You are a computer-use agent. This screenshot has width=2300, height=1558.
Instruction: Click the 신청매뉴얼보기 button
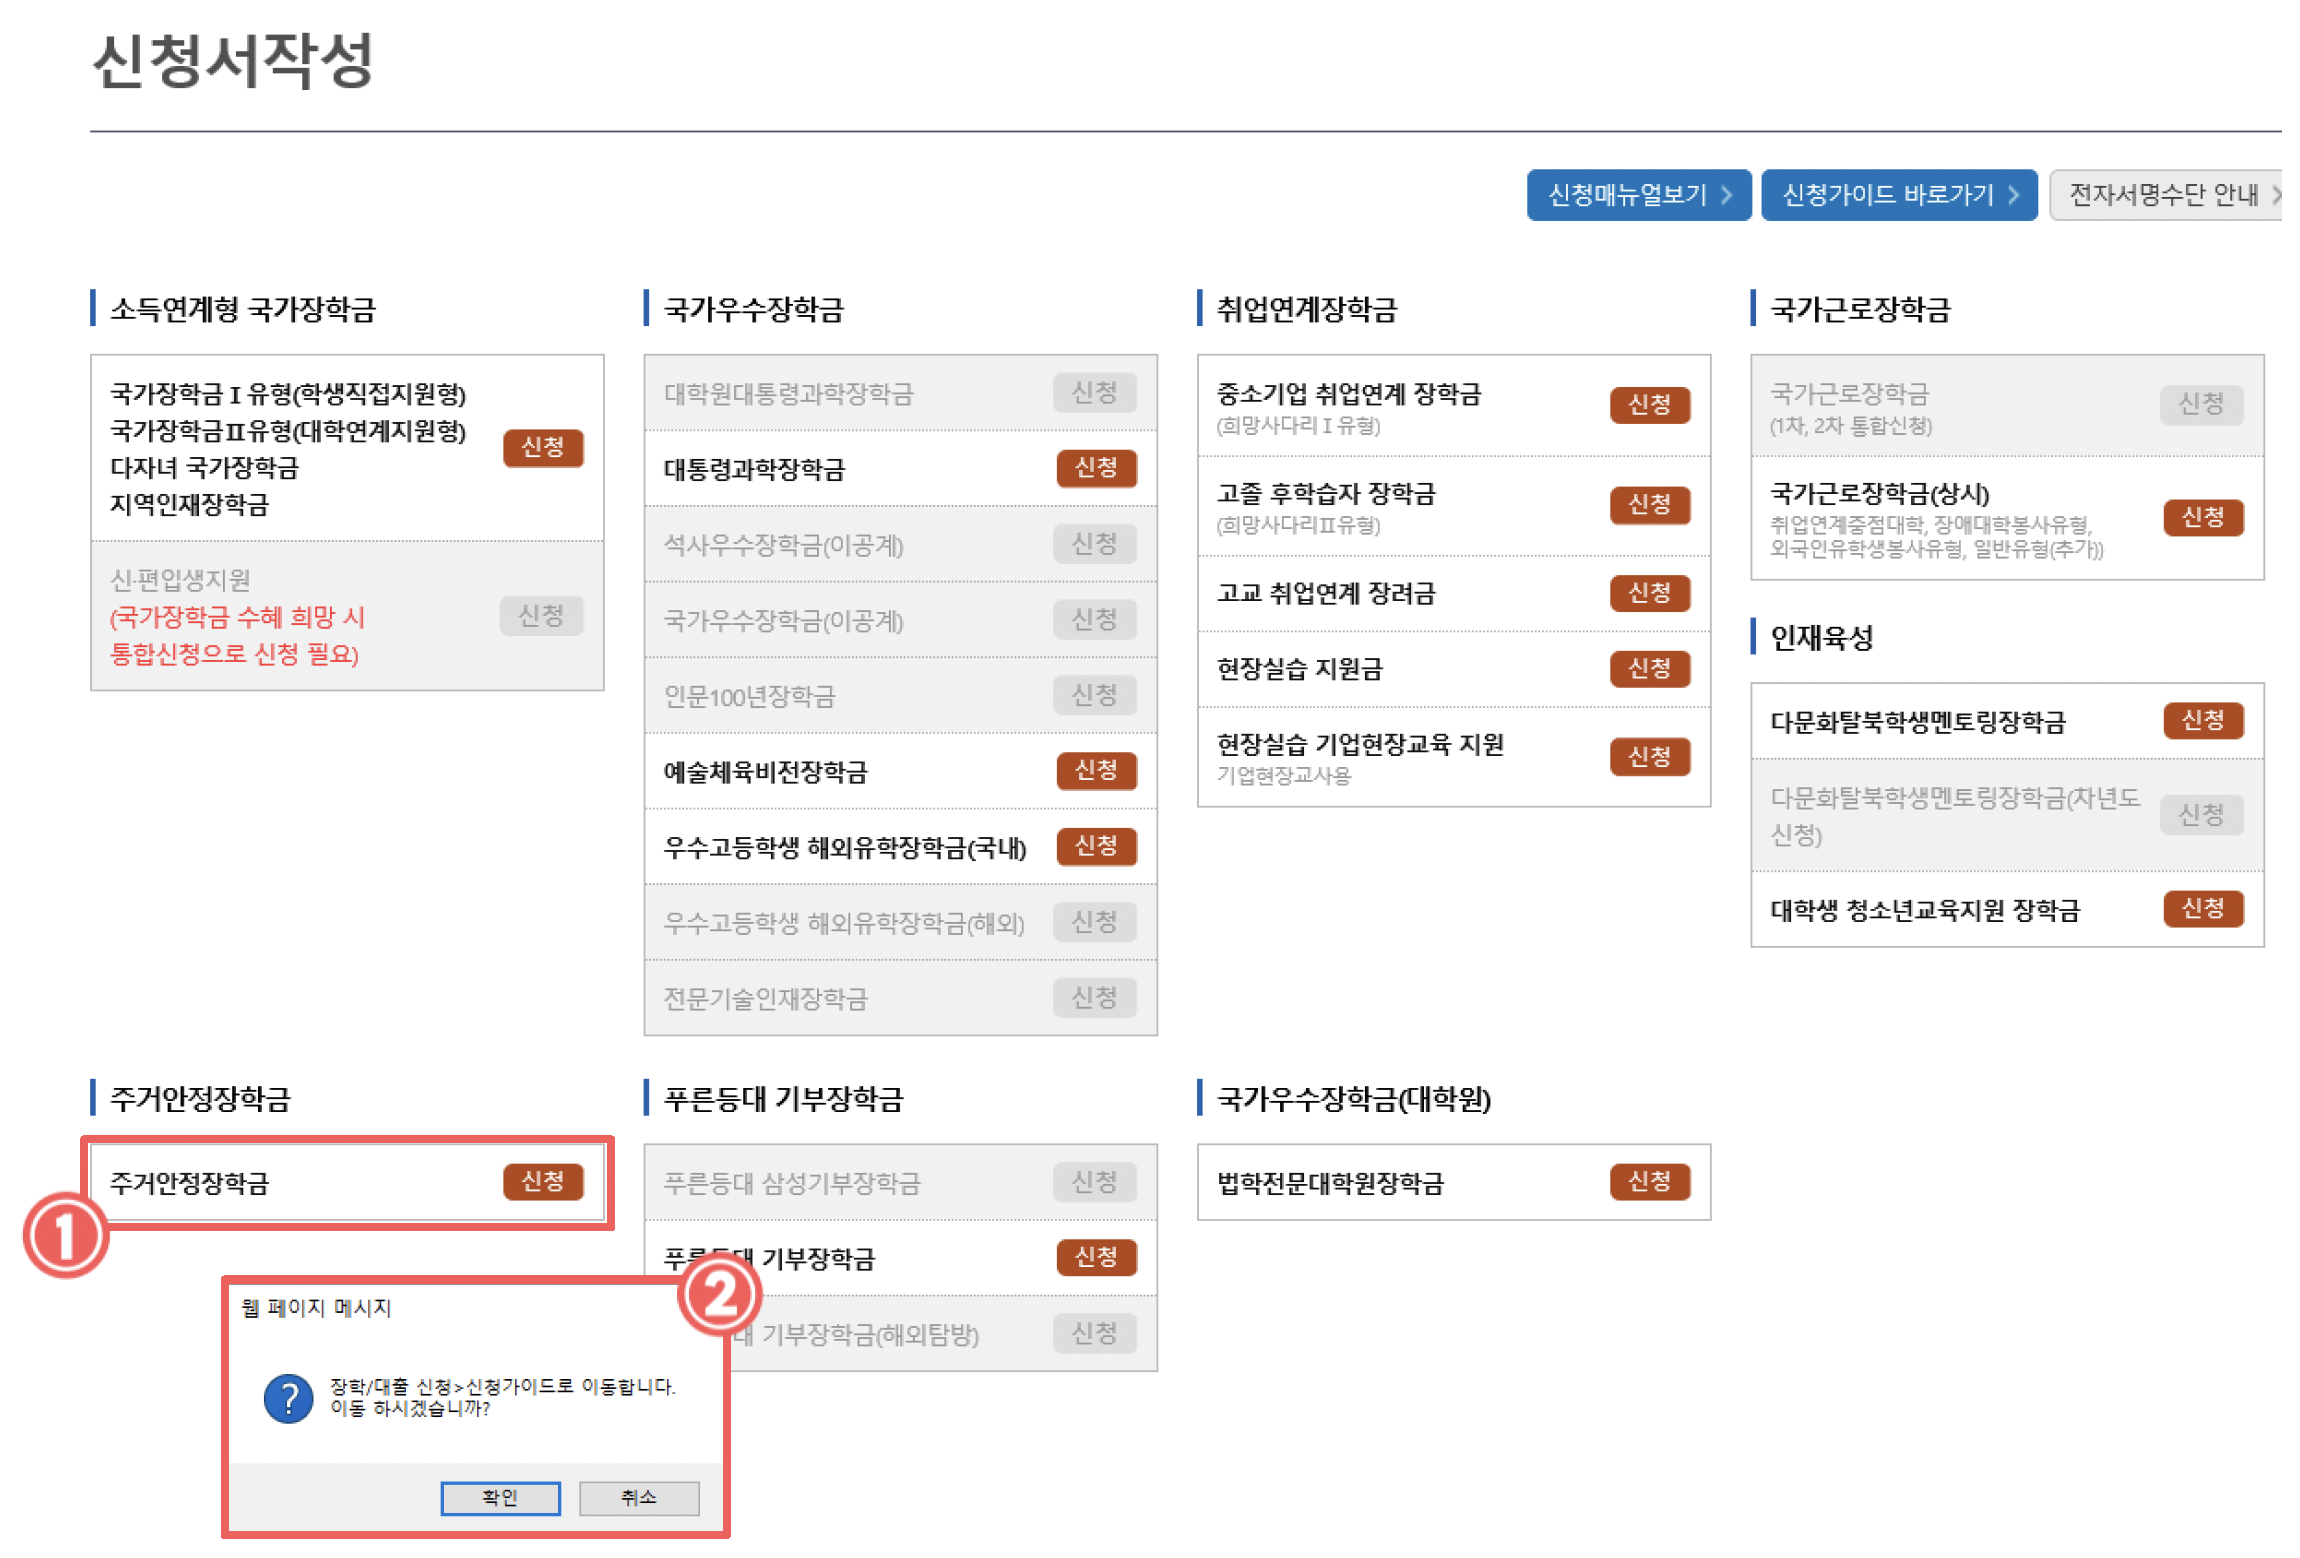pyautogui.click(x=1637, y=195)
